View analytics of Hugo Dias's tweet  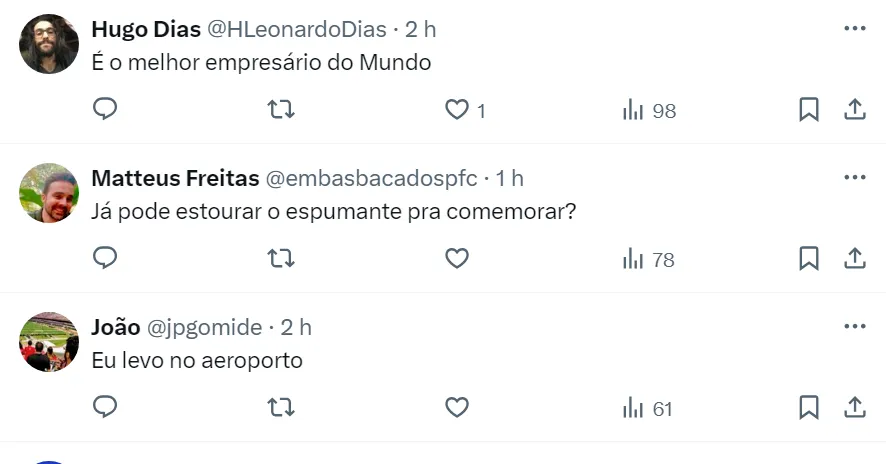[x=649, y=110]
